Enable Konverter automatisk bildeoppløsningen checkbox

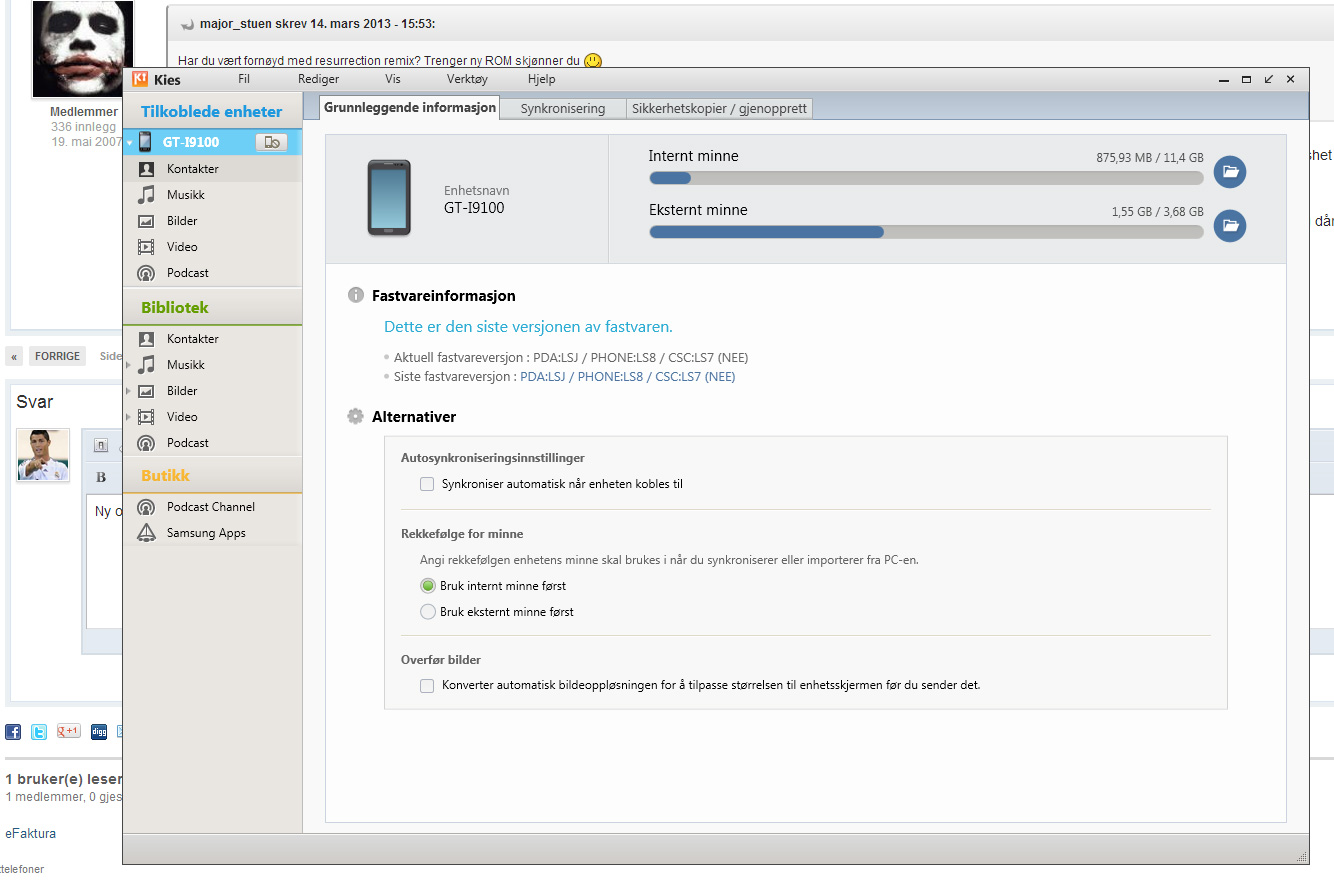click(427, 686)
